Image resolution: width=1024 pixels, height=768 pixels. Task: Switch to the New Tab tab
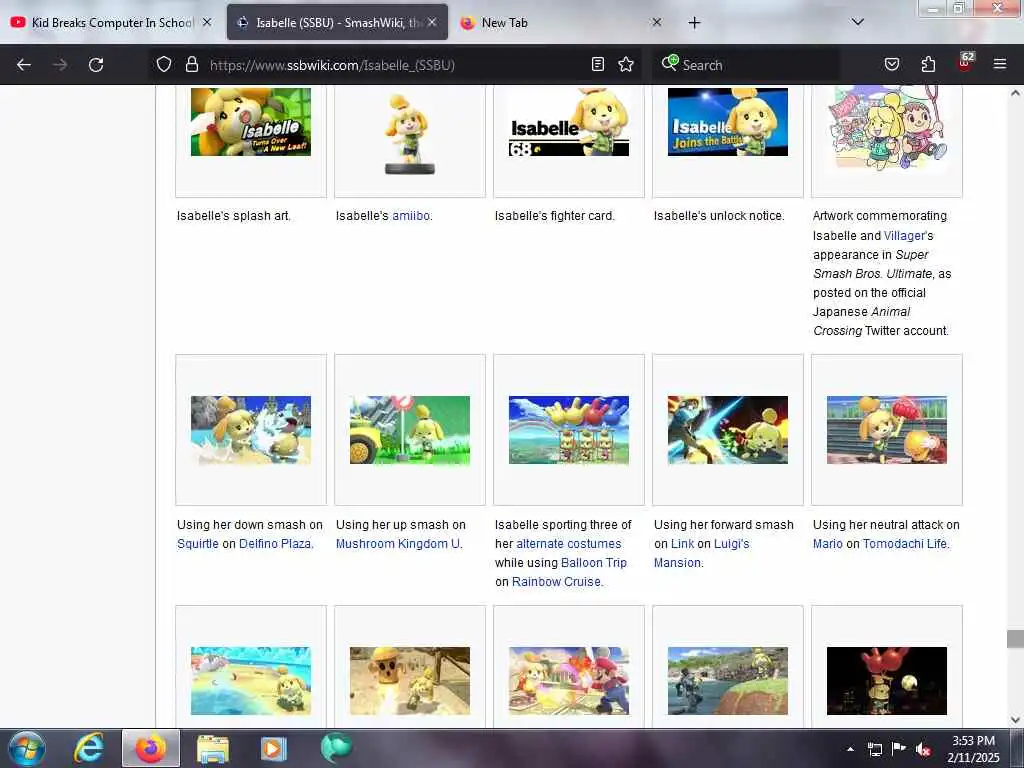(562, 22)
